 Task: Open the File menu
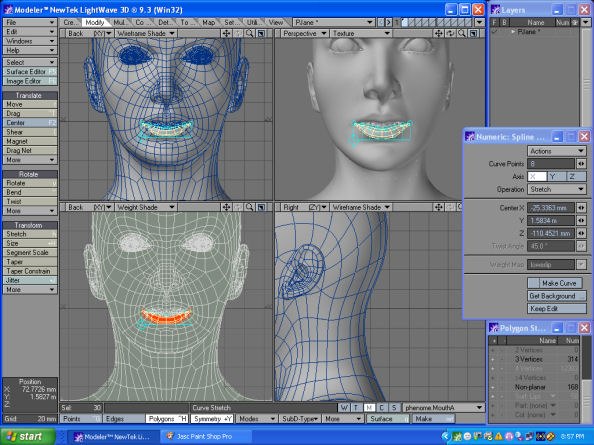click(x=30, y=22)
